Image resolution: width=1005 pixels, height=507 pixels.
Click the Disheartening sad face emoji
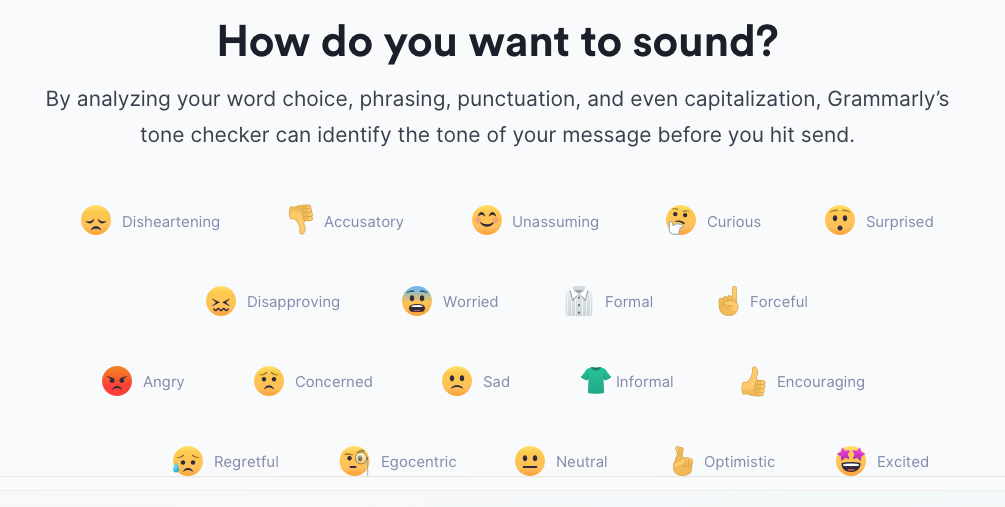point(96,221)
